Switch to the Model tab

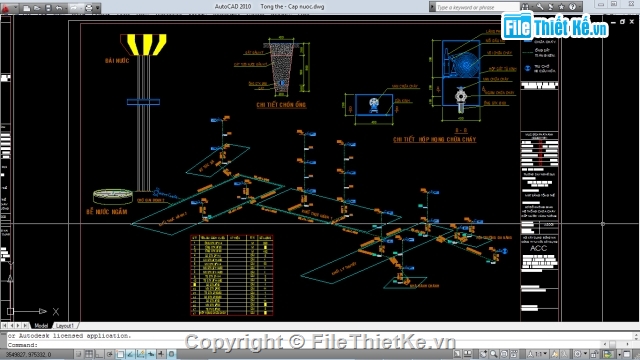pyautogui.click(x=41, y=326)
